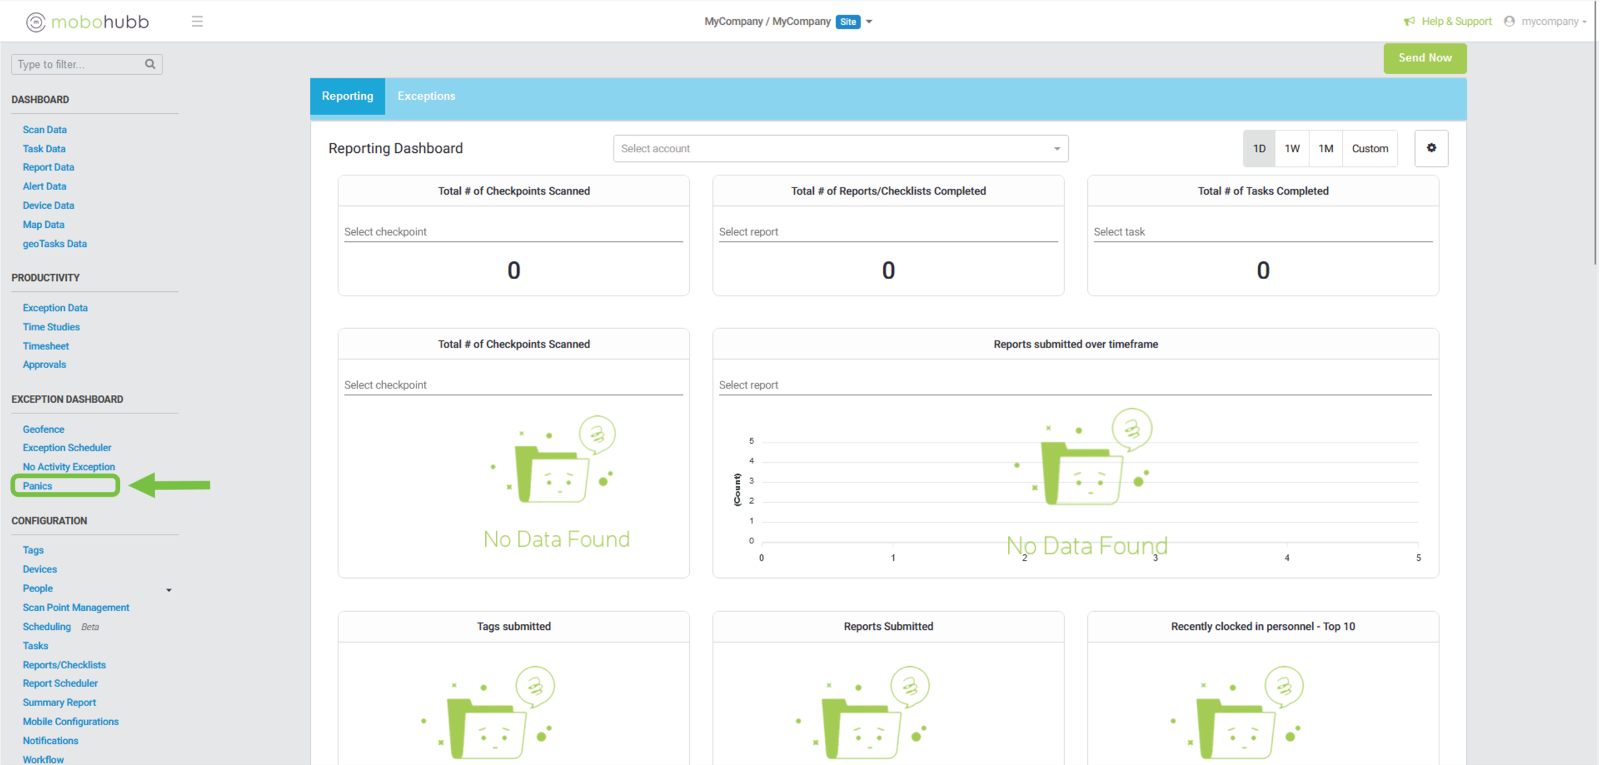Click the hamburger menu icon

click(x=197, y=21)
